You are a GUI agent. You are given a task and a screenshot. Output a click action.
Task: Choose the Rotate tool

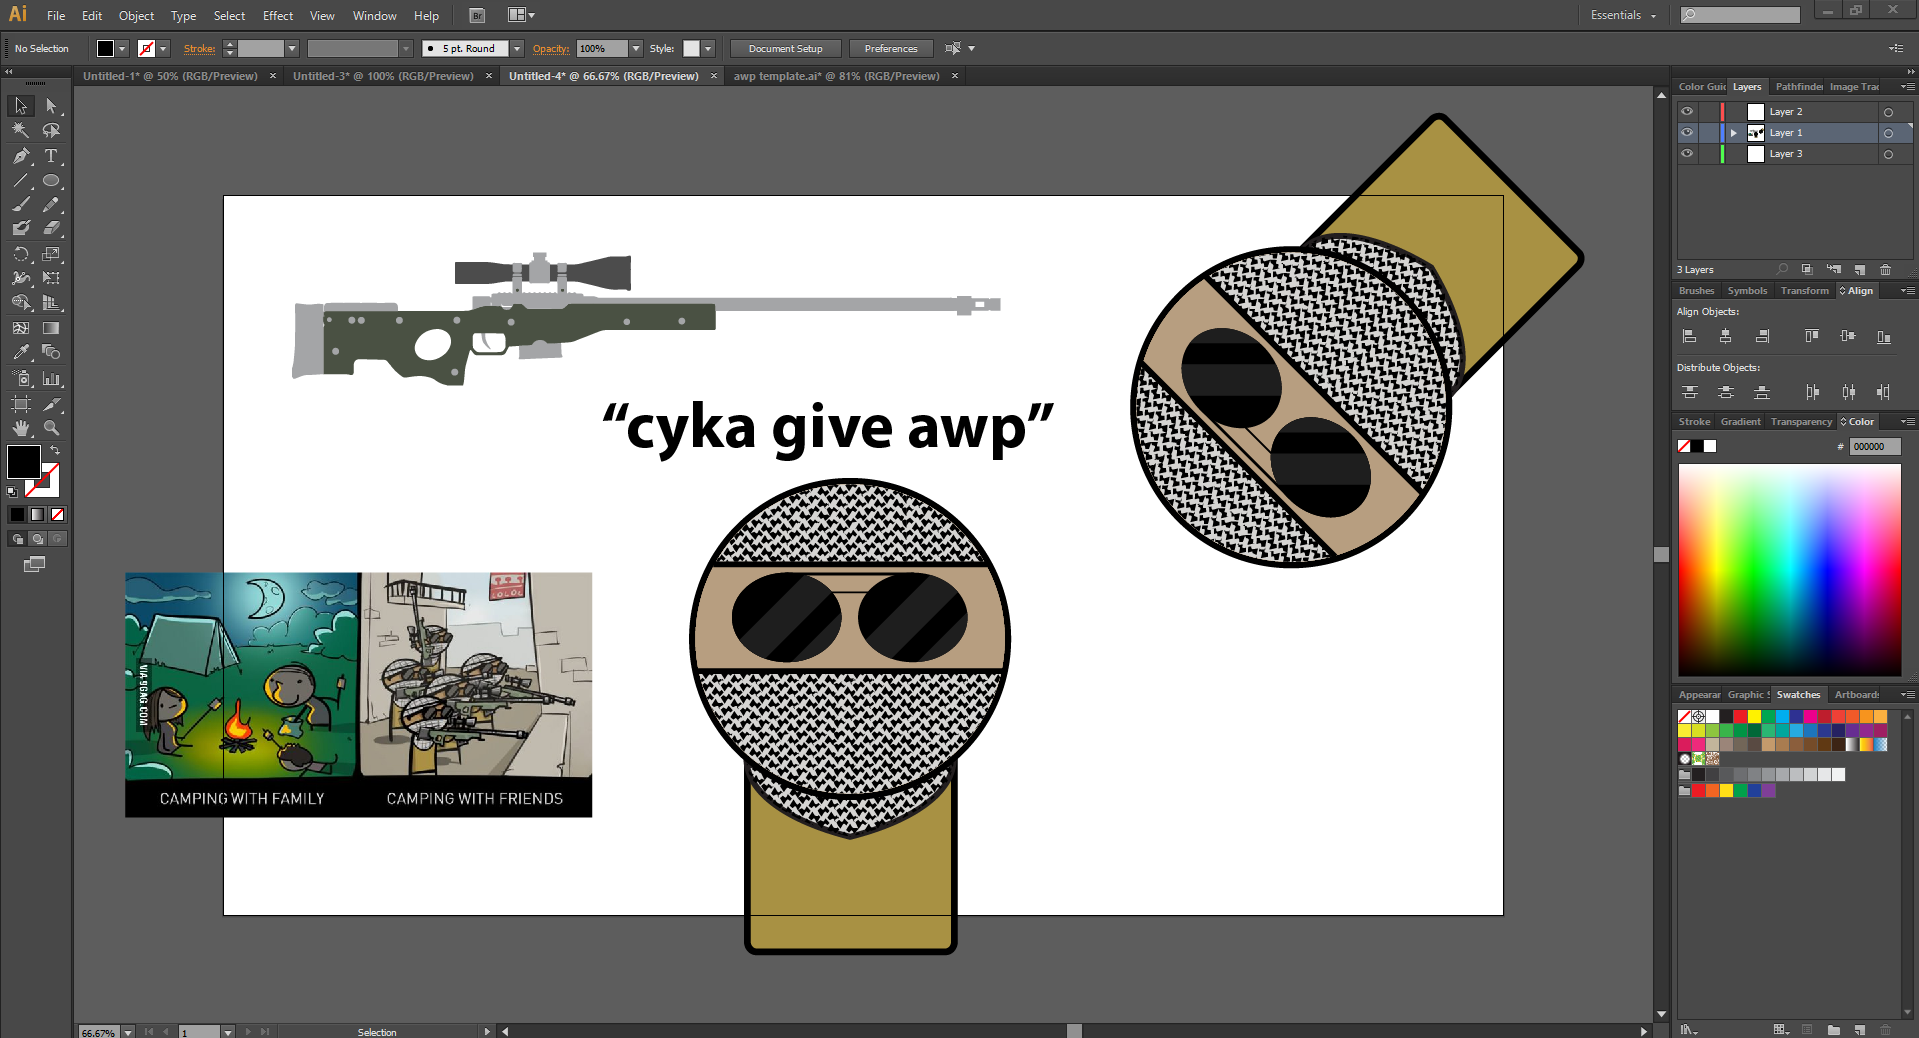pyautogui.click(x=21, y=254)
